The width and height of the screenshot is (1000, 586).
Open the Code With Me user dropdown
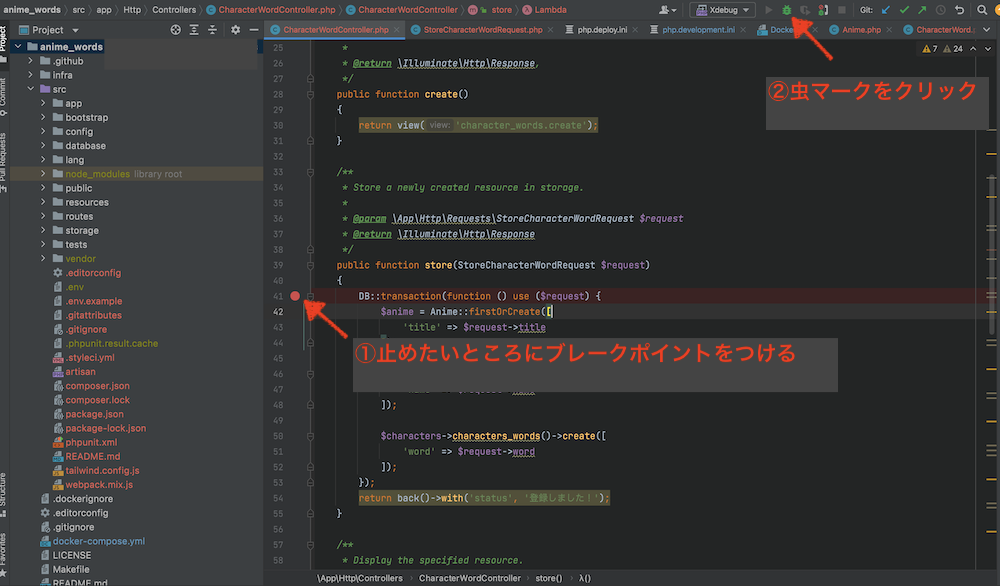[668, 10]
